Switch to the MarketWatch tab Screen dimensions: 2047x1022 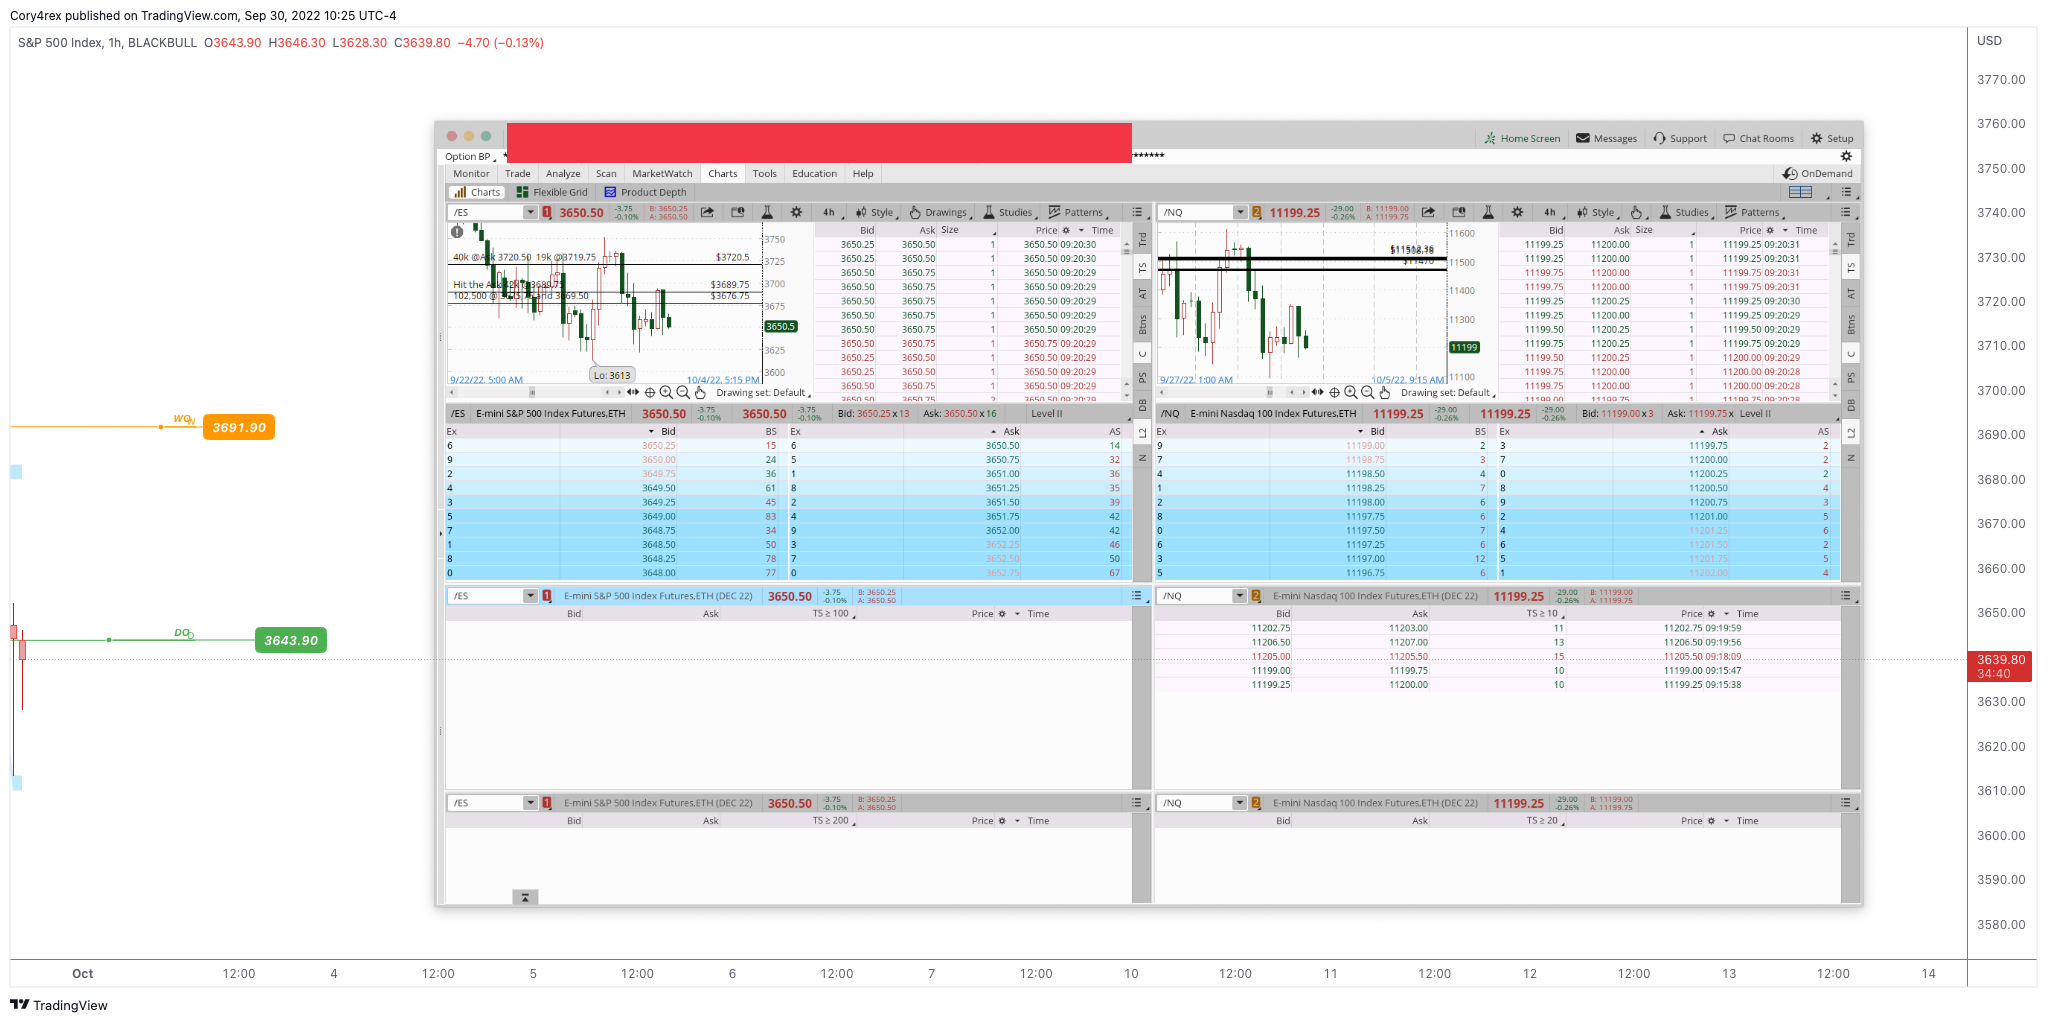662,173
